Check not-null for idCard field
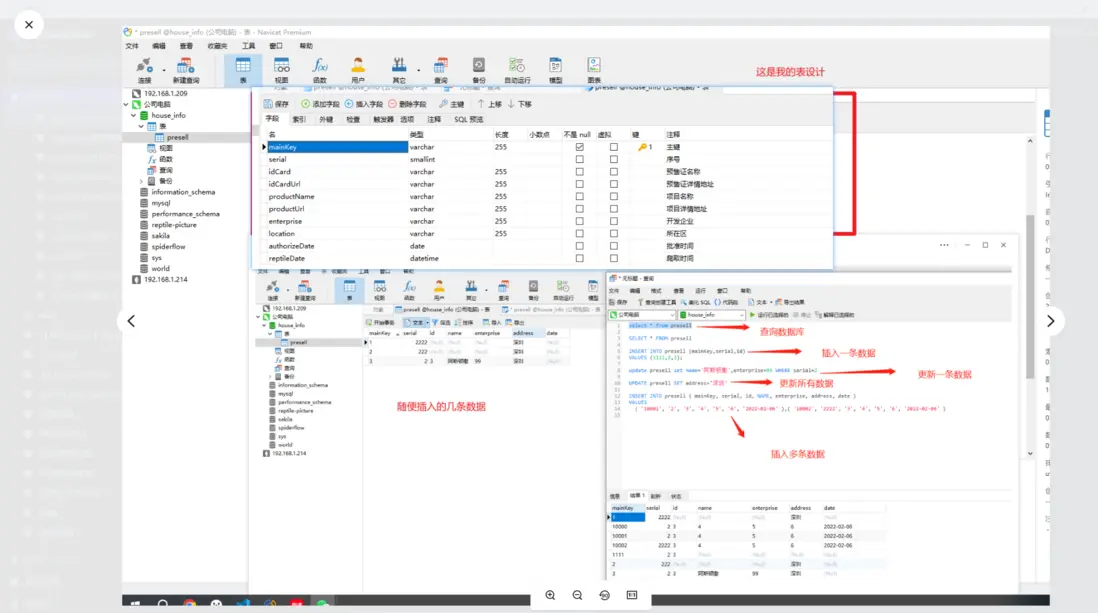 pyautogui.click(x=579, y=172)
